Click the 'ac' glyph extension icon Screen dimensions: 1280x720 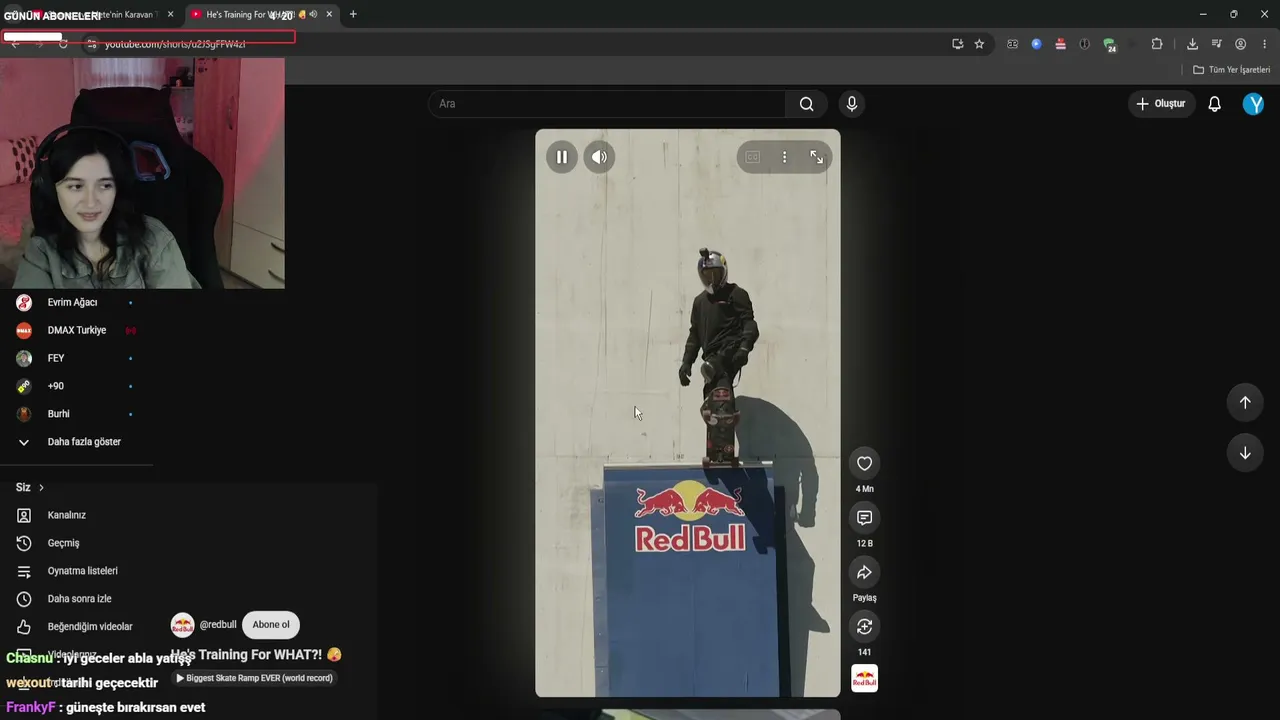tap(1012, 44)
